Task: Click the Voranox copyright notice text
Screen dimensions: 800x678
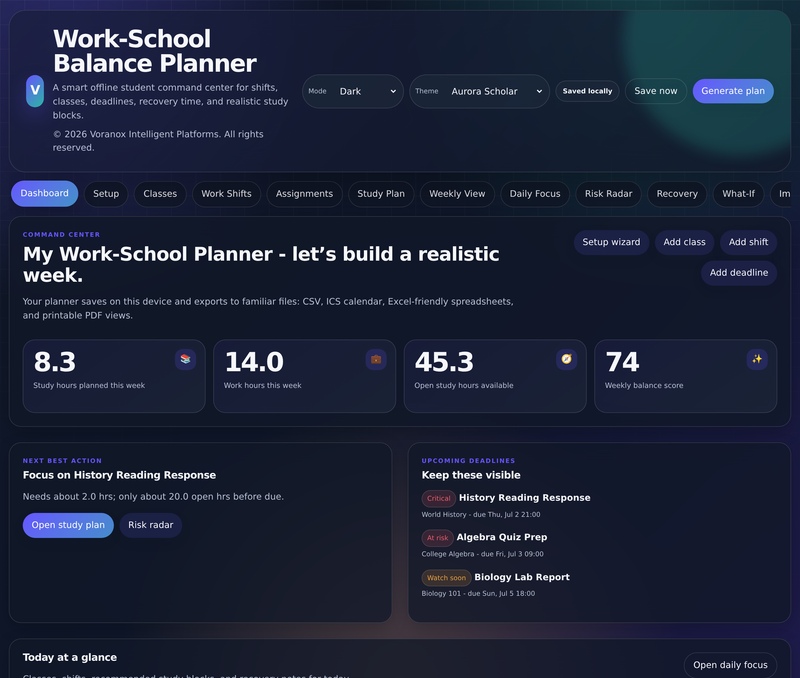Action: [x=158, y=141]
